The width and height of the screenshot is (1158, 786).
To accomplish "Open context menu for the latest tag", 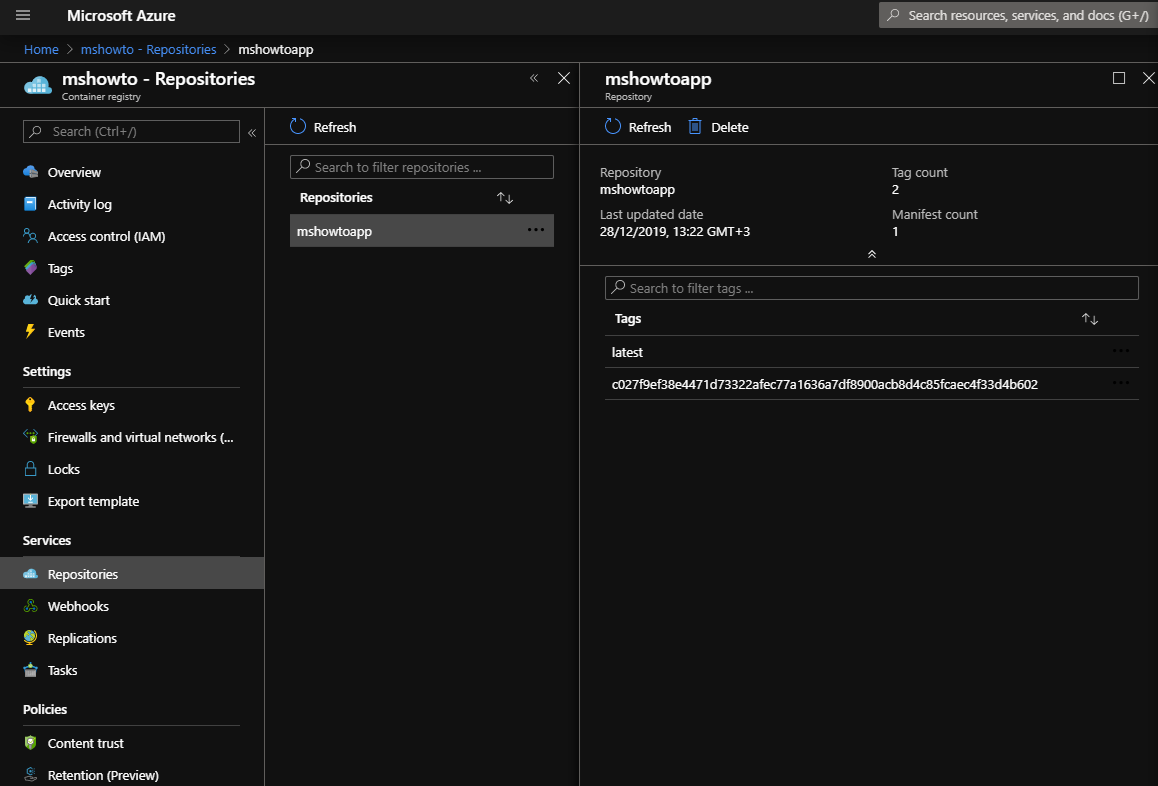I will [x=1120, y=351].
